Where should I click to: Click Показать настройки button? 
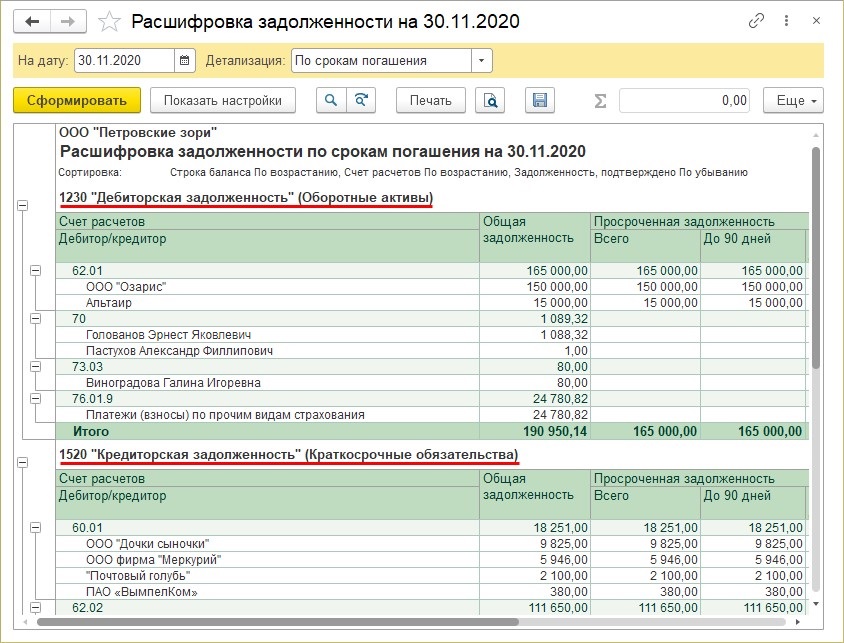(223, 100)
